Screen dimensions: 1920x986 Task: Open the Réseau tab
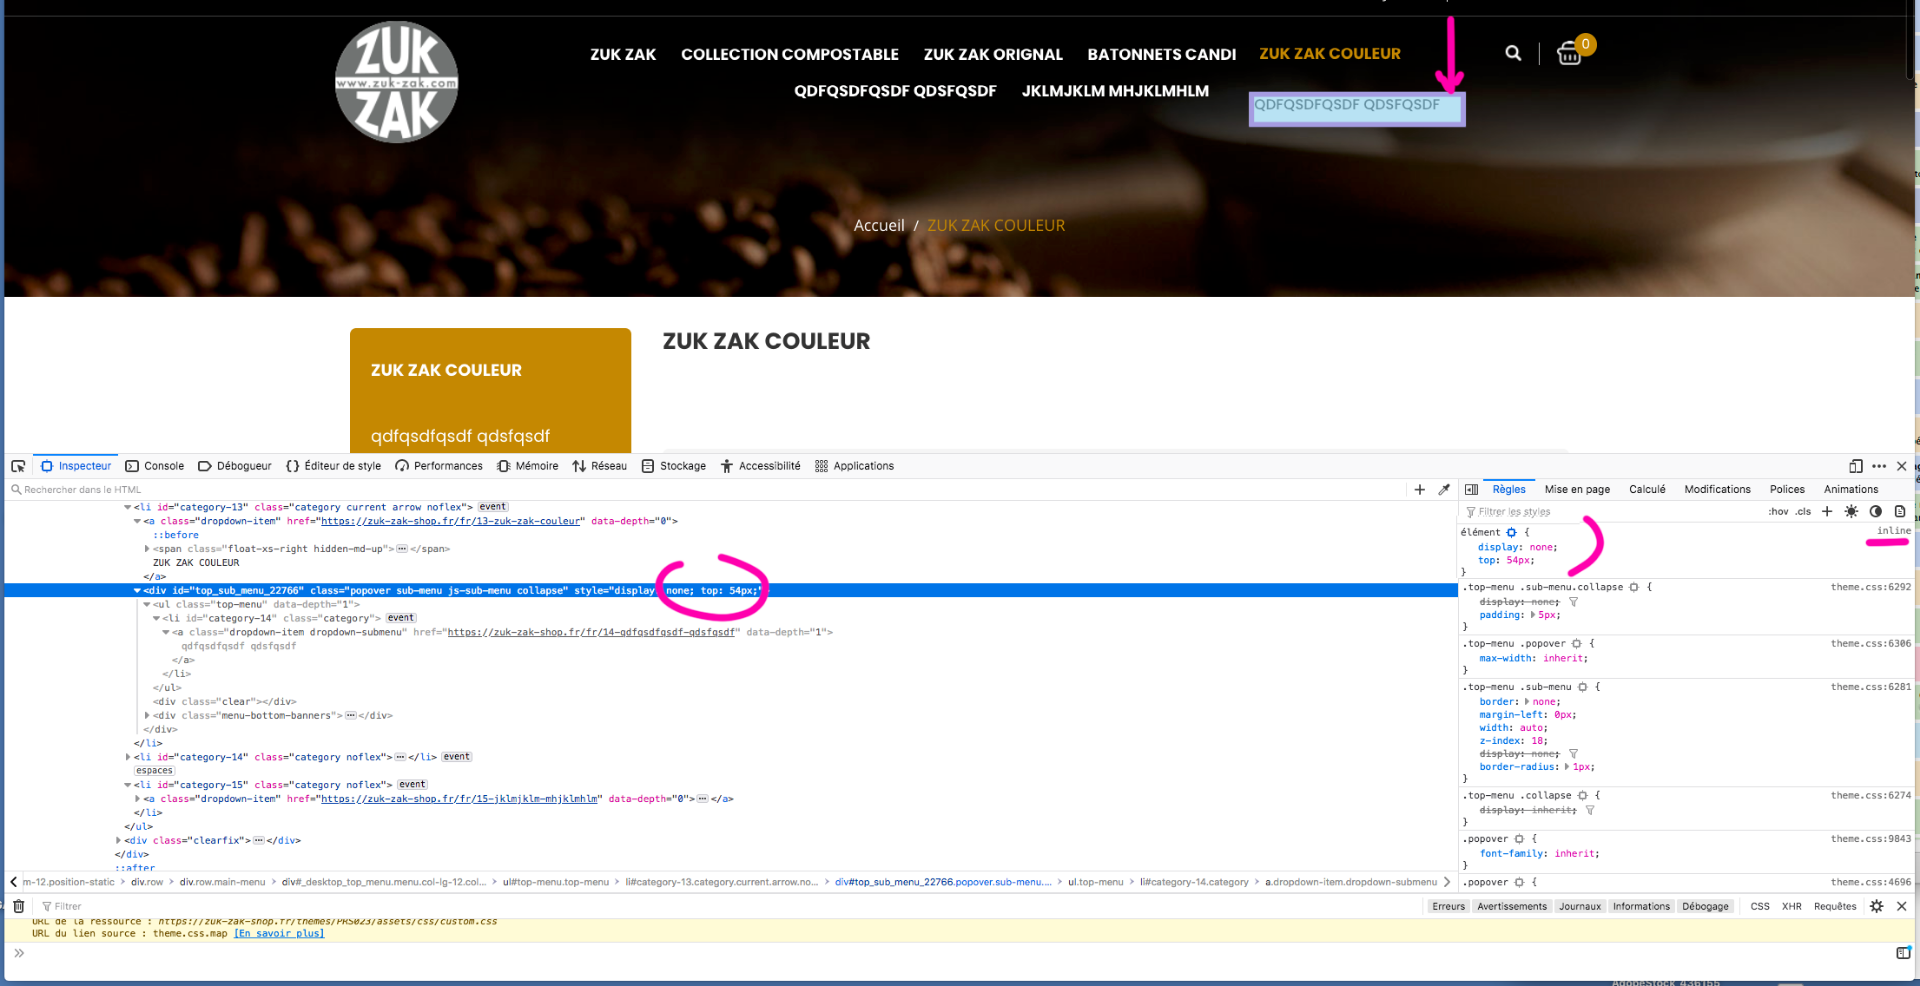[x=599, y=466]
